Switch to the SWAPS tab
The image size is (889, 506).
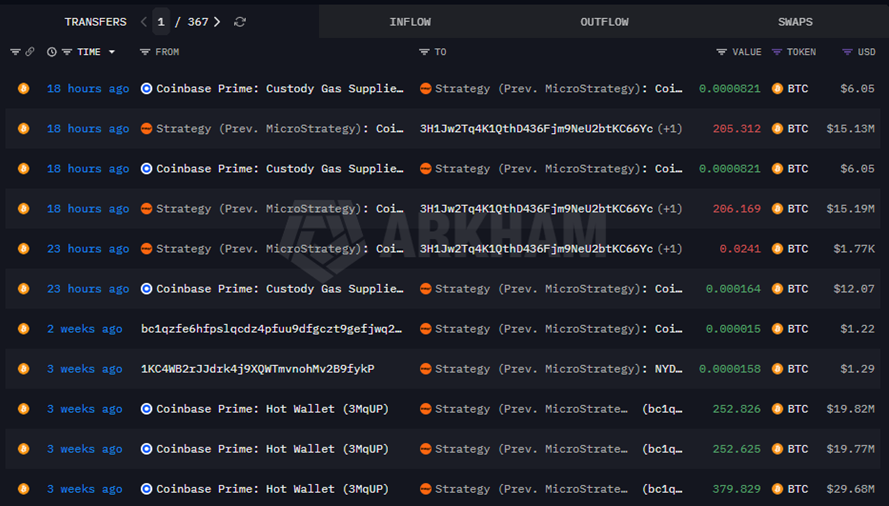coord(795,22)
